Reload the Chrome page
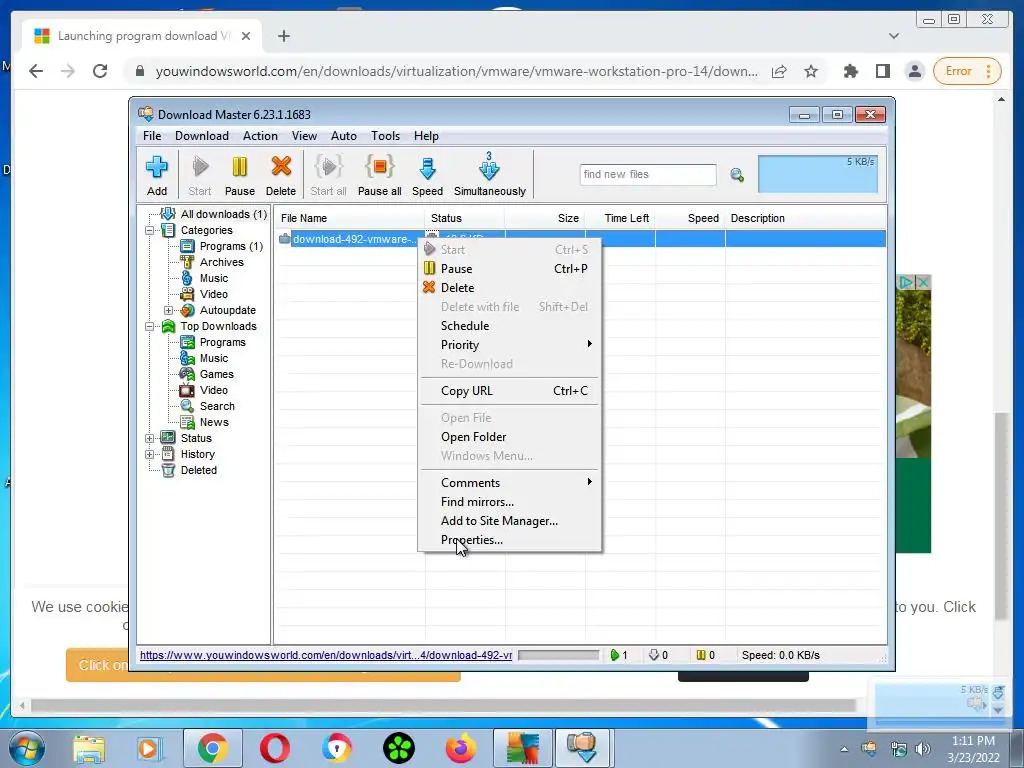 (x=100, y=71)
